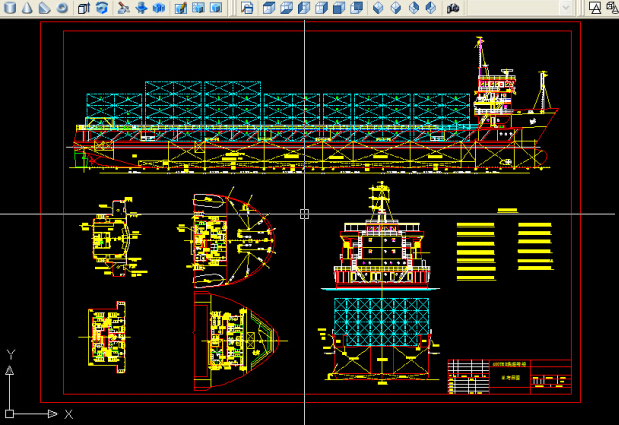Viewport: 619px width, 425px height.
Task: Switch to SW Isometric view
Action: pyautogui.click(x=379, y=8)
